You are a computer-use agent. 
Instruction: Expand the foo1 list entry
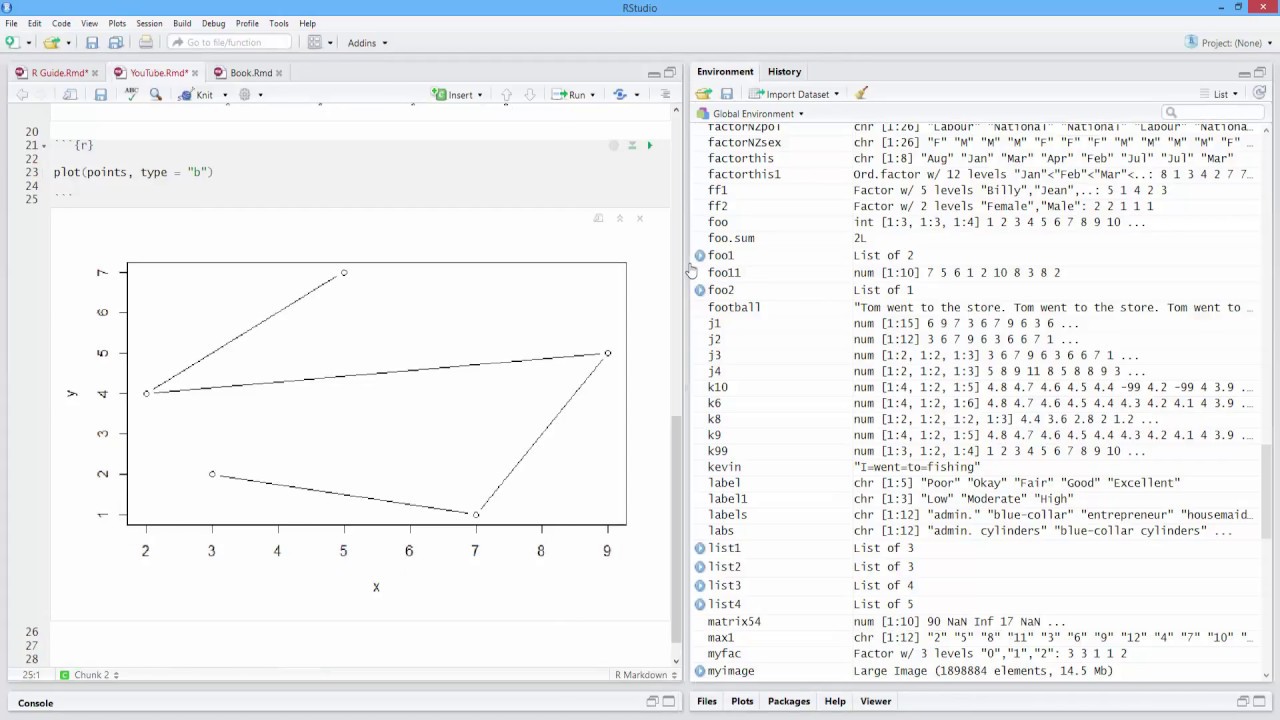700,256
